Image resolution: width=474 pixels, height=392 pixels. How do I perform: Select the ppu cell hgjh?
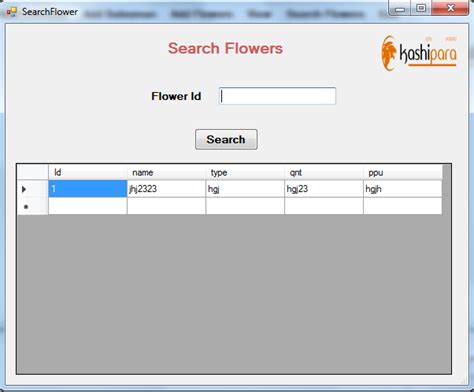(403, 189)
